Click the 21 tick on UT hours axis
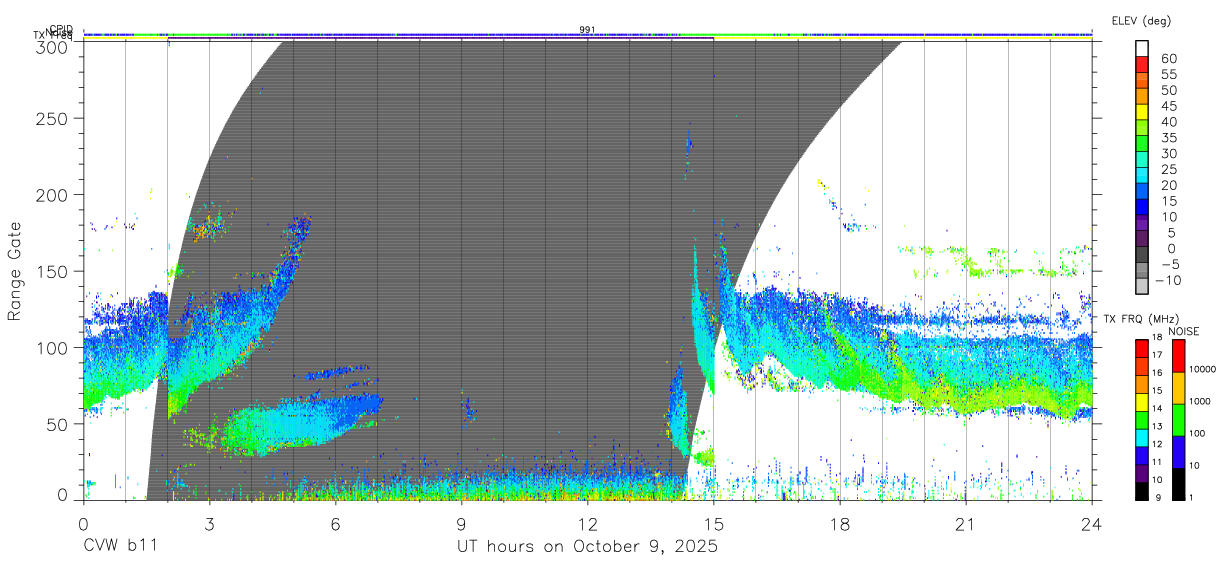 pyautogui.click(x=966, y=523)
